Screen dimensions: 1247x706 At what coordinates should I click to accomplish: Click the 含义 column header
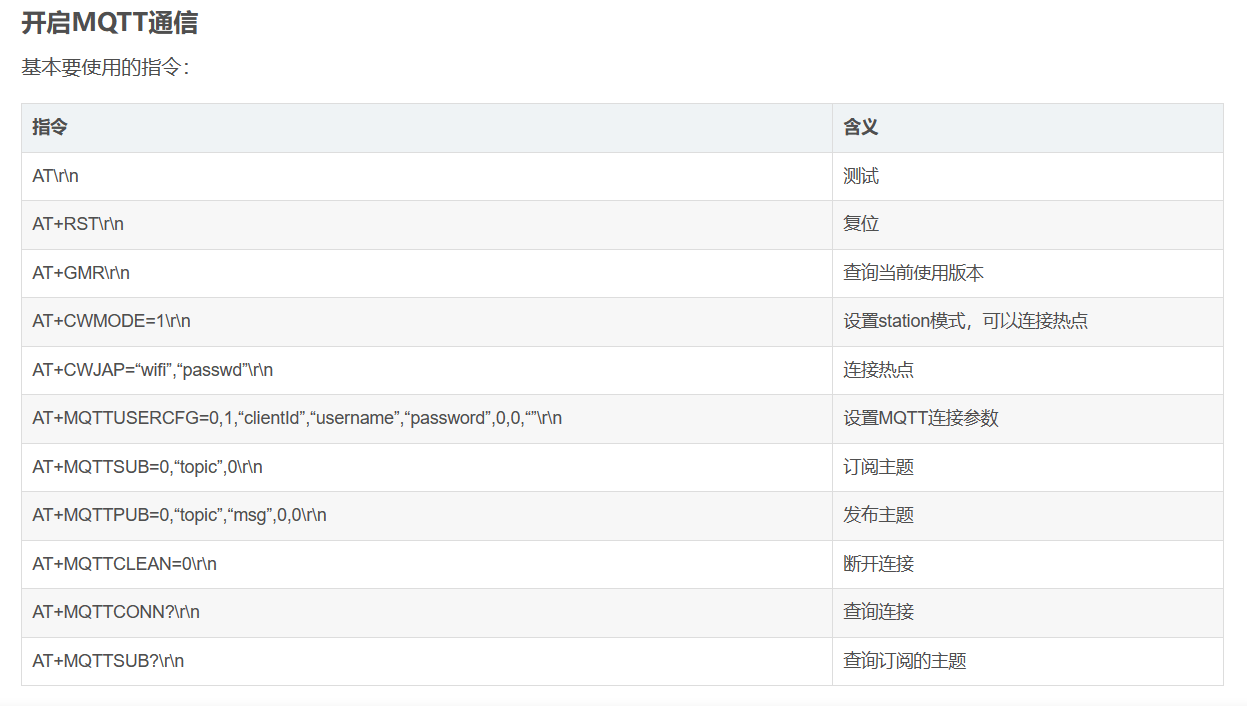click(x=860, y=127)
